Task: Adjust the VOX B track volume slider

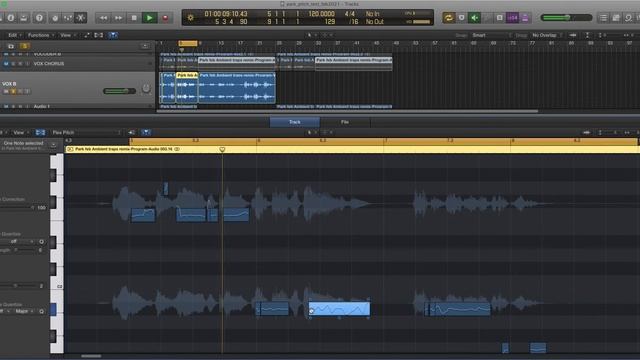Action: pyautogui.click(x=119, y=91)
